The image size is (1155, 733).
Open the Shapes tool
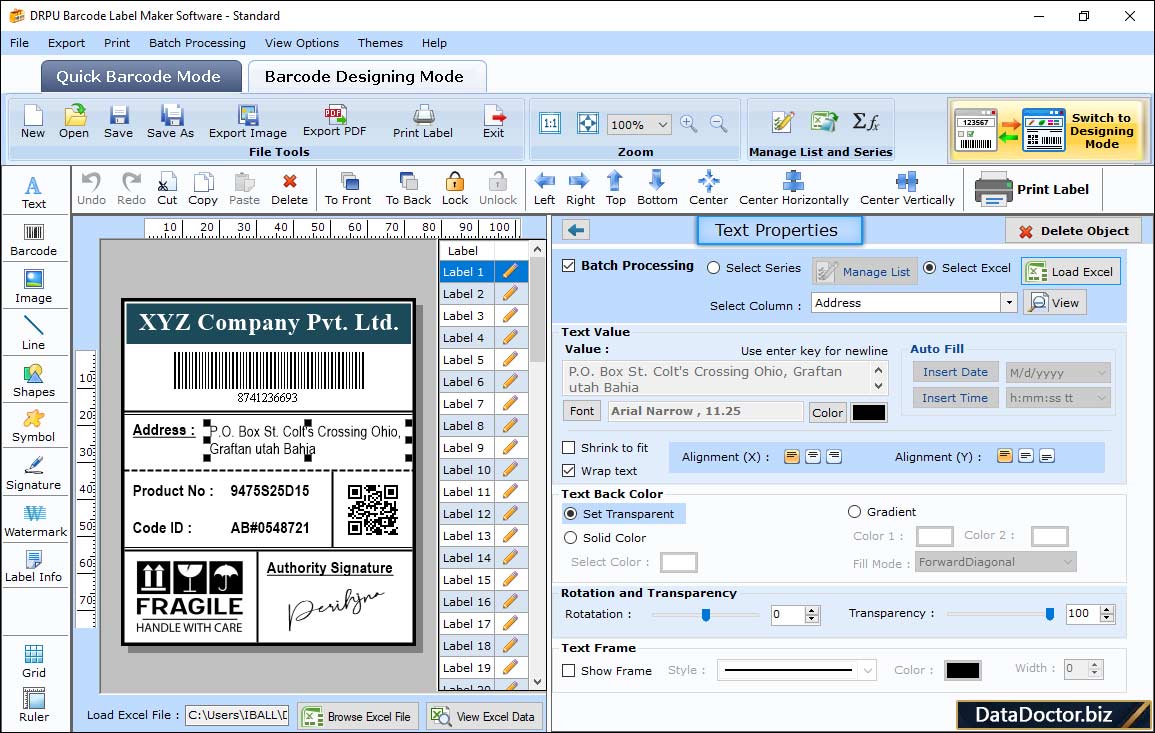pos(33,380)
